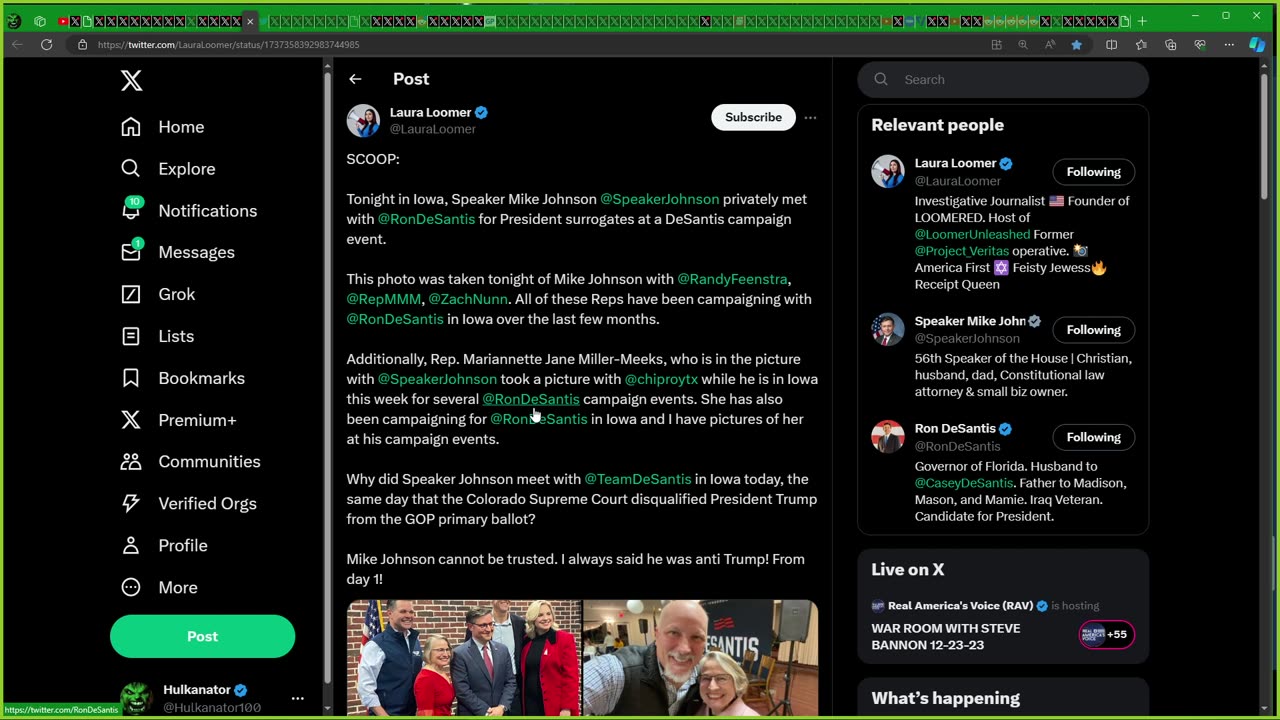This screenshot has height=720, width=1280.
Task: Open Browser essentials heart icon
Action: 1200,45
